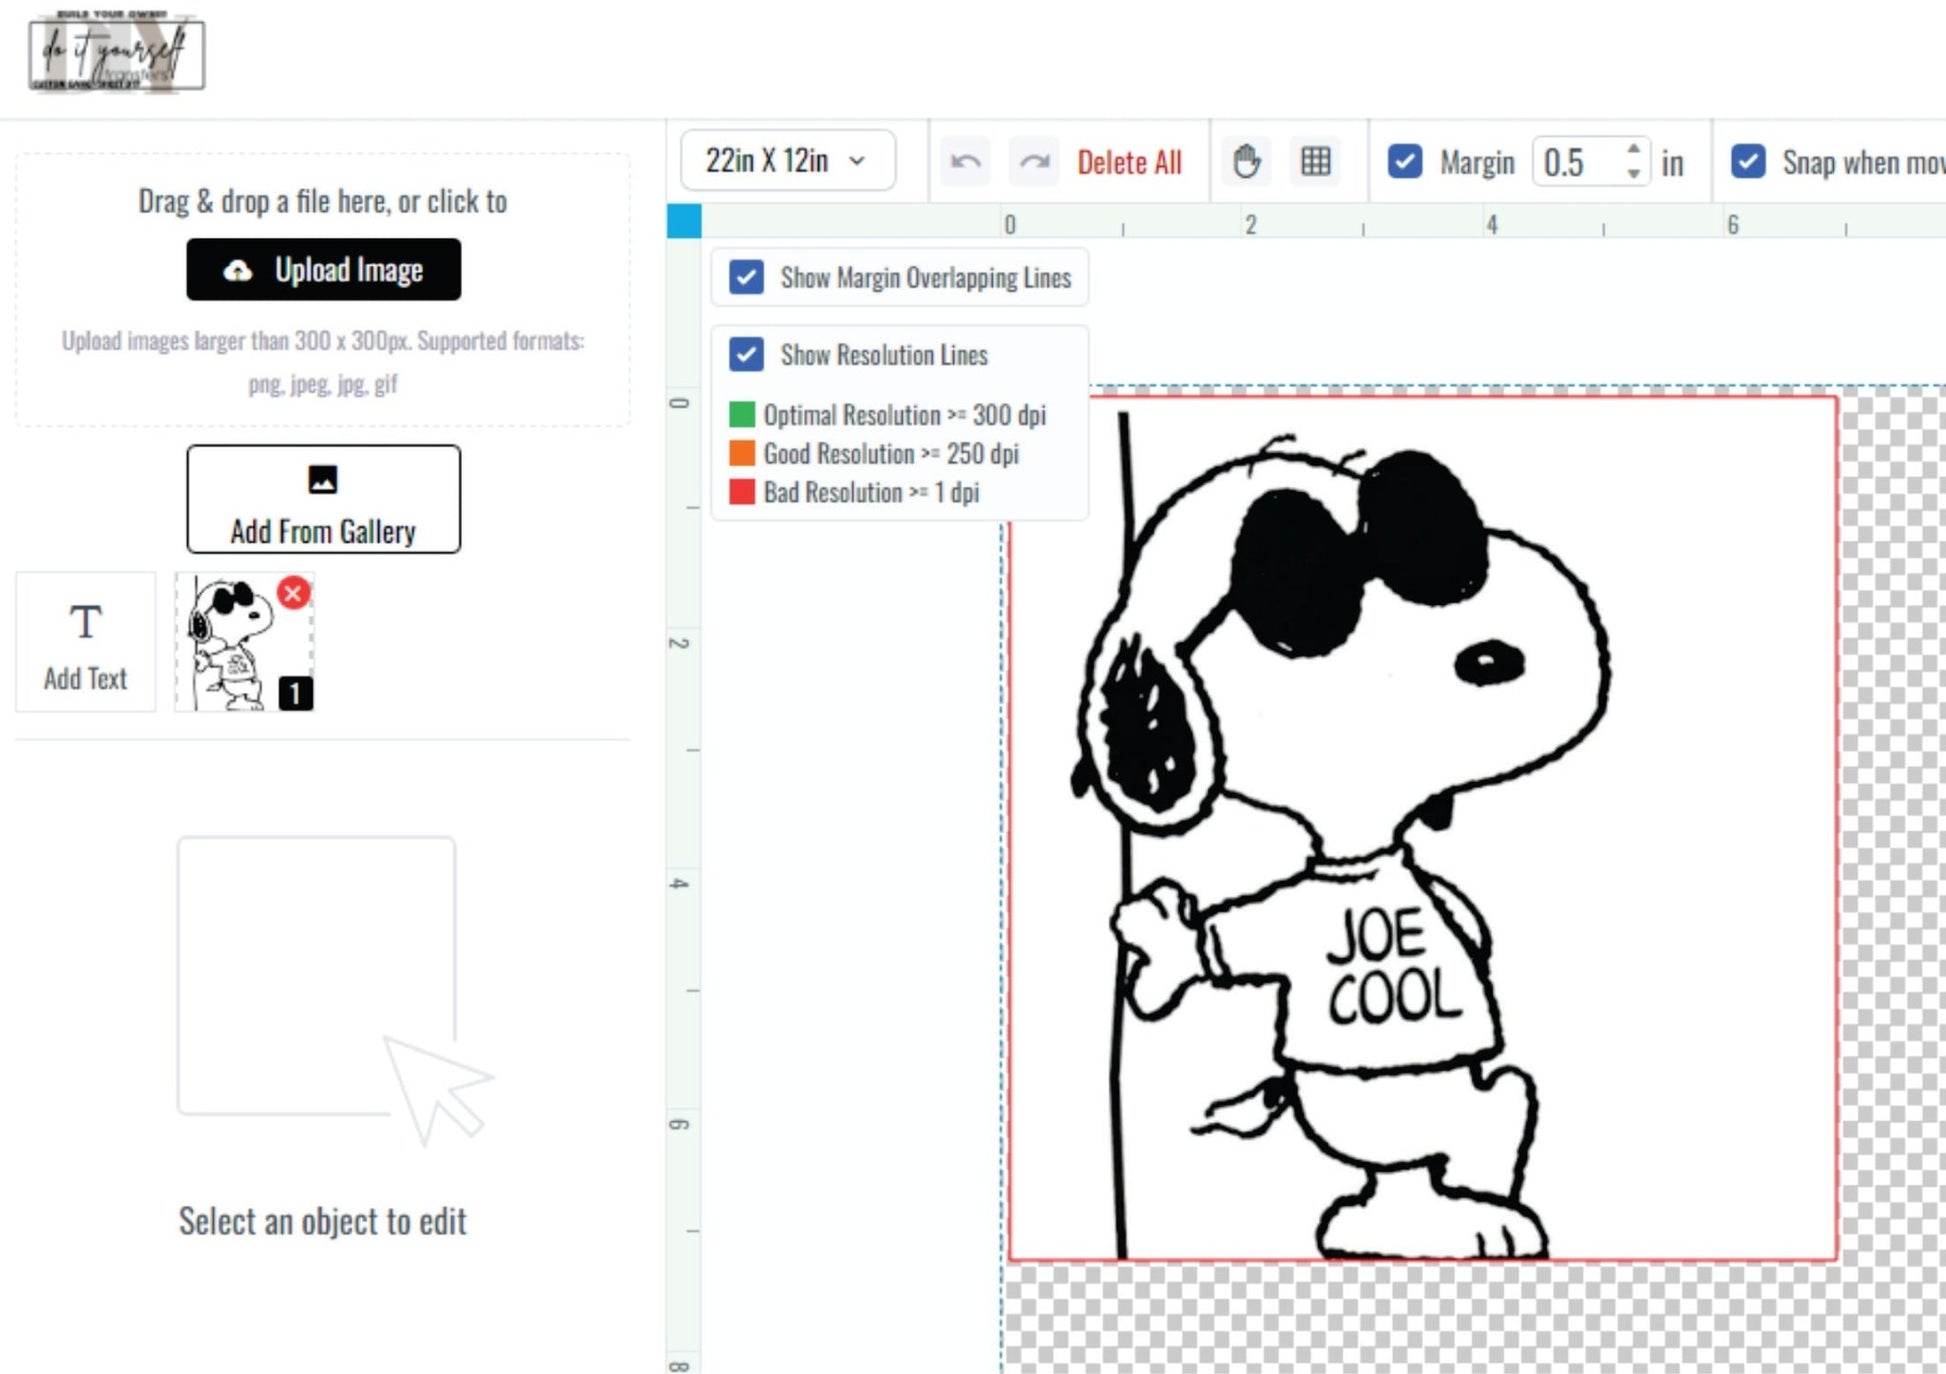Decrease margin using the down stepper arrow

point(1634,172)
